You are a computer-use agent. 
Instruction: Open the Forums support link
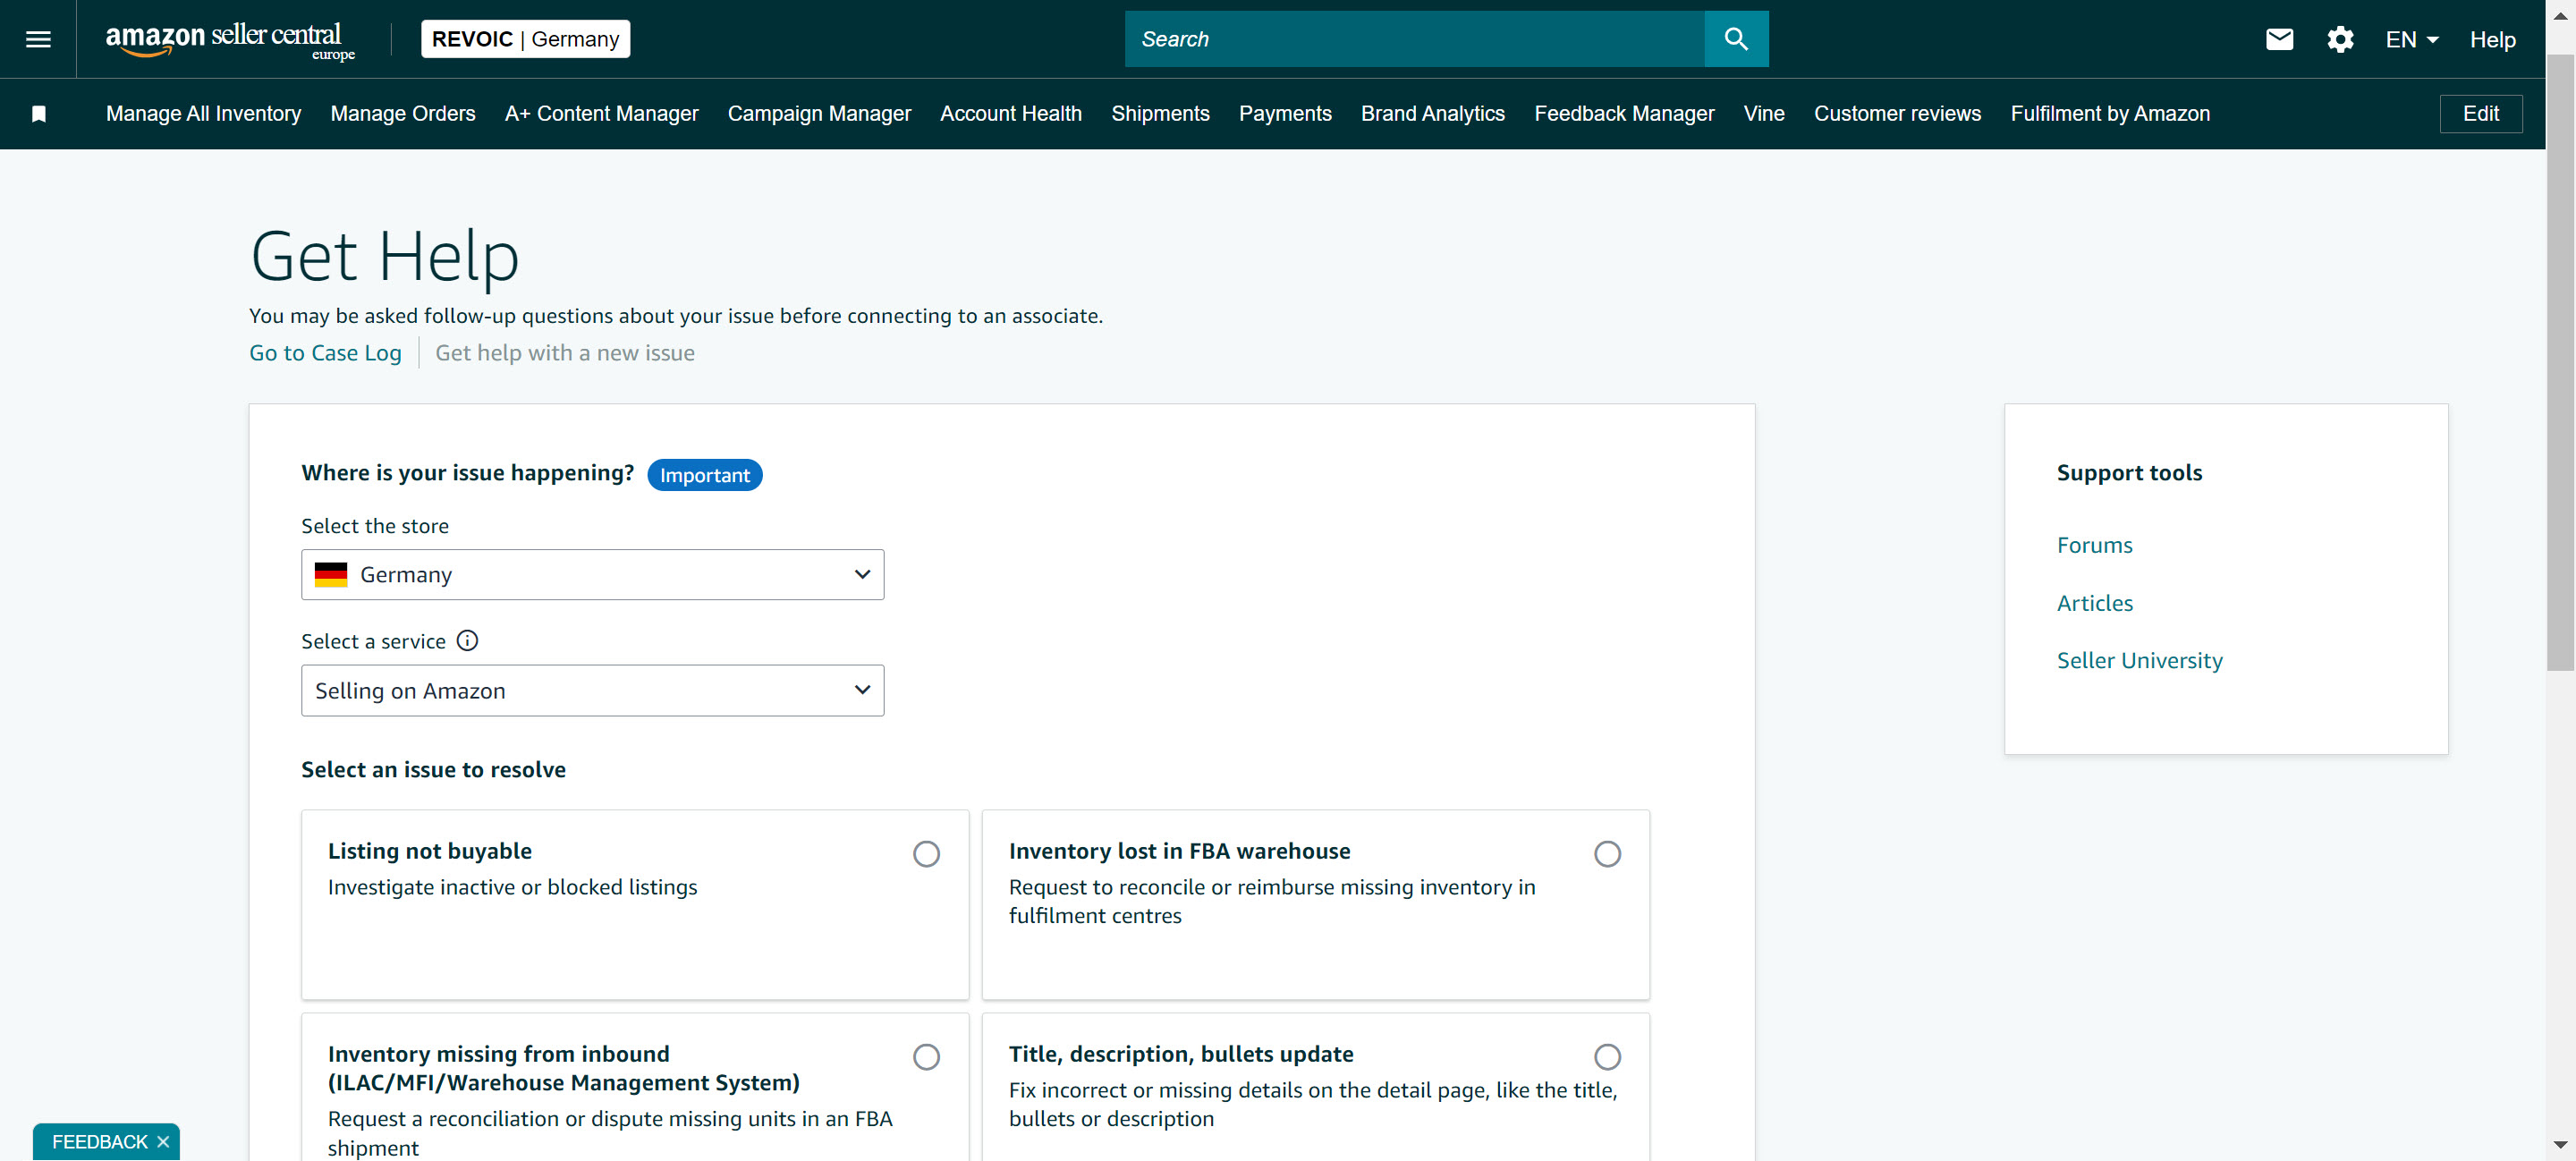pos(2094,545)
